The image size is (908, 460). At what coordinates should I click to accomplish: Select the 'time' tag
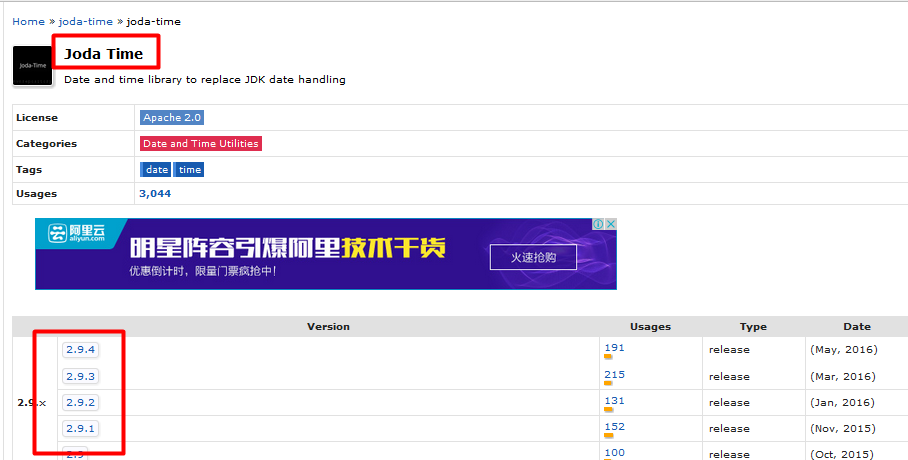[x=189, y=170]
